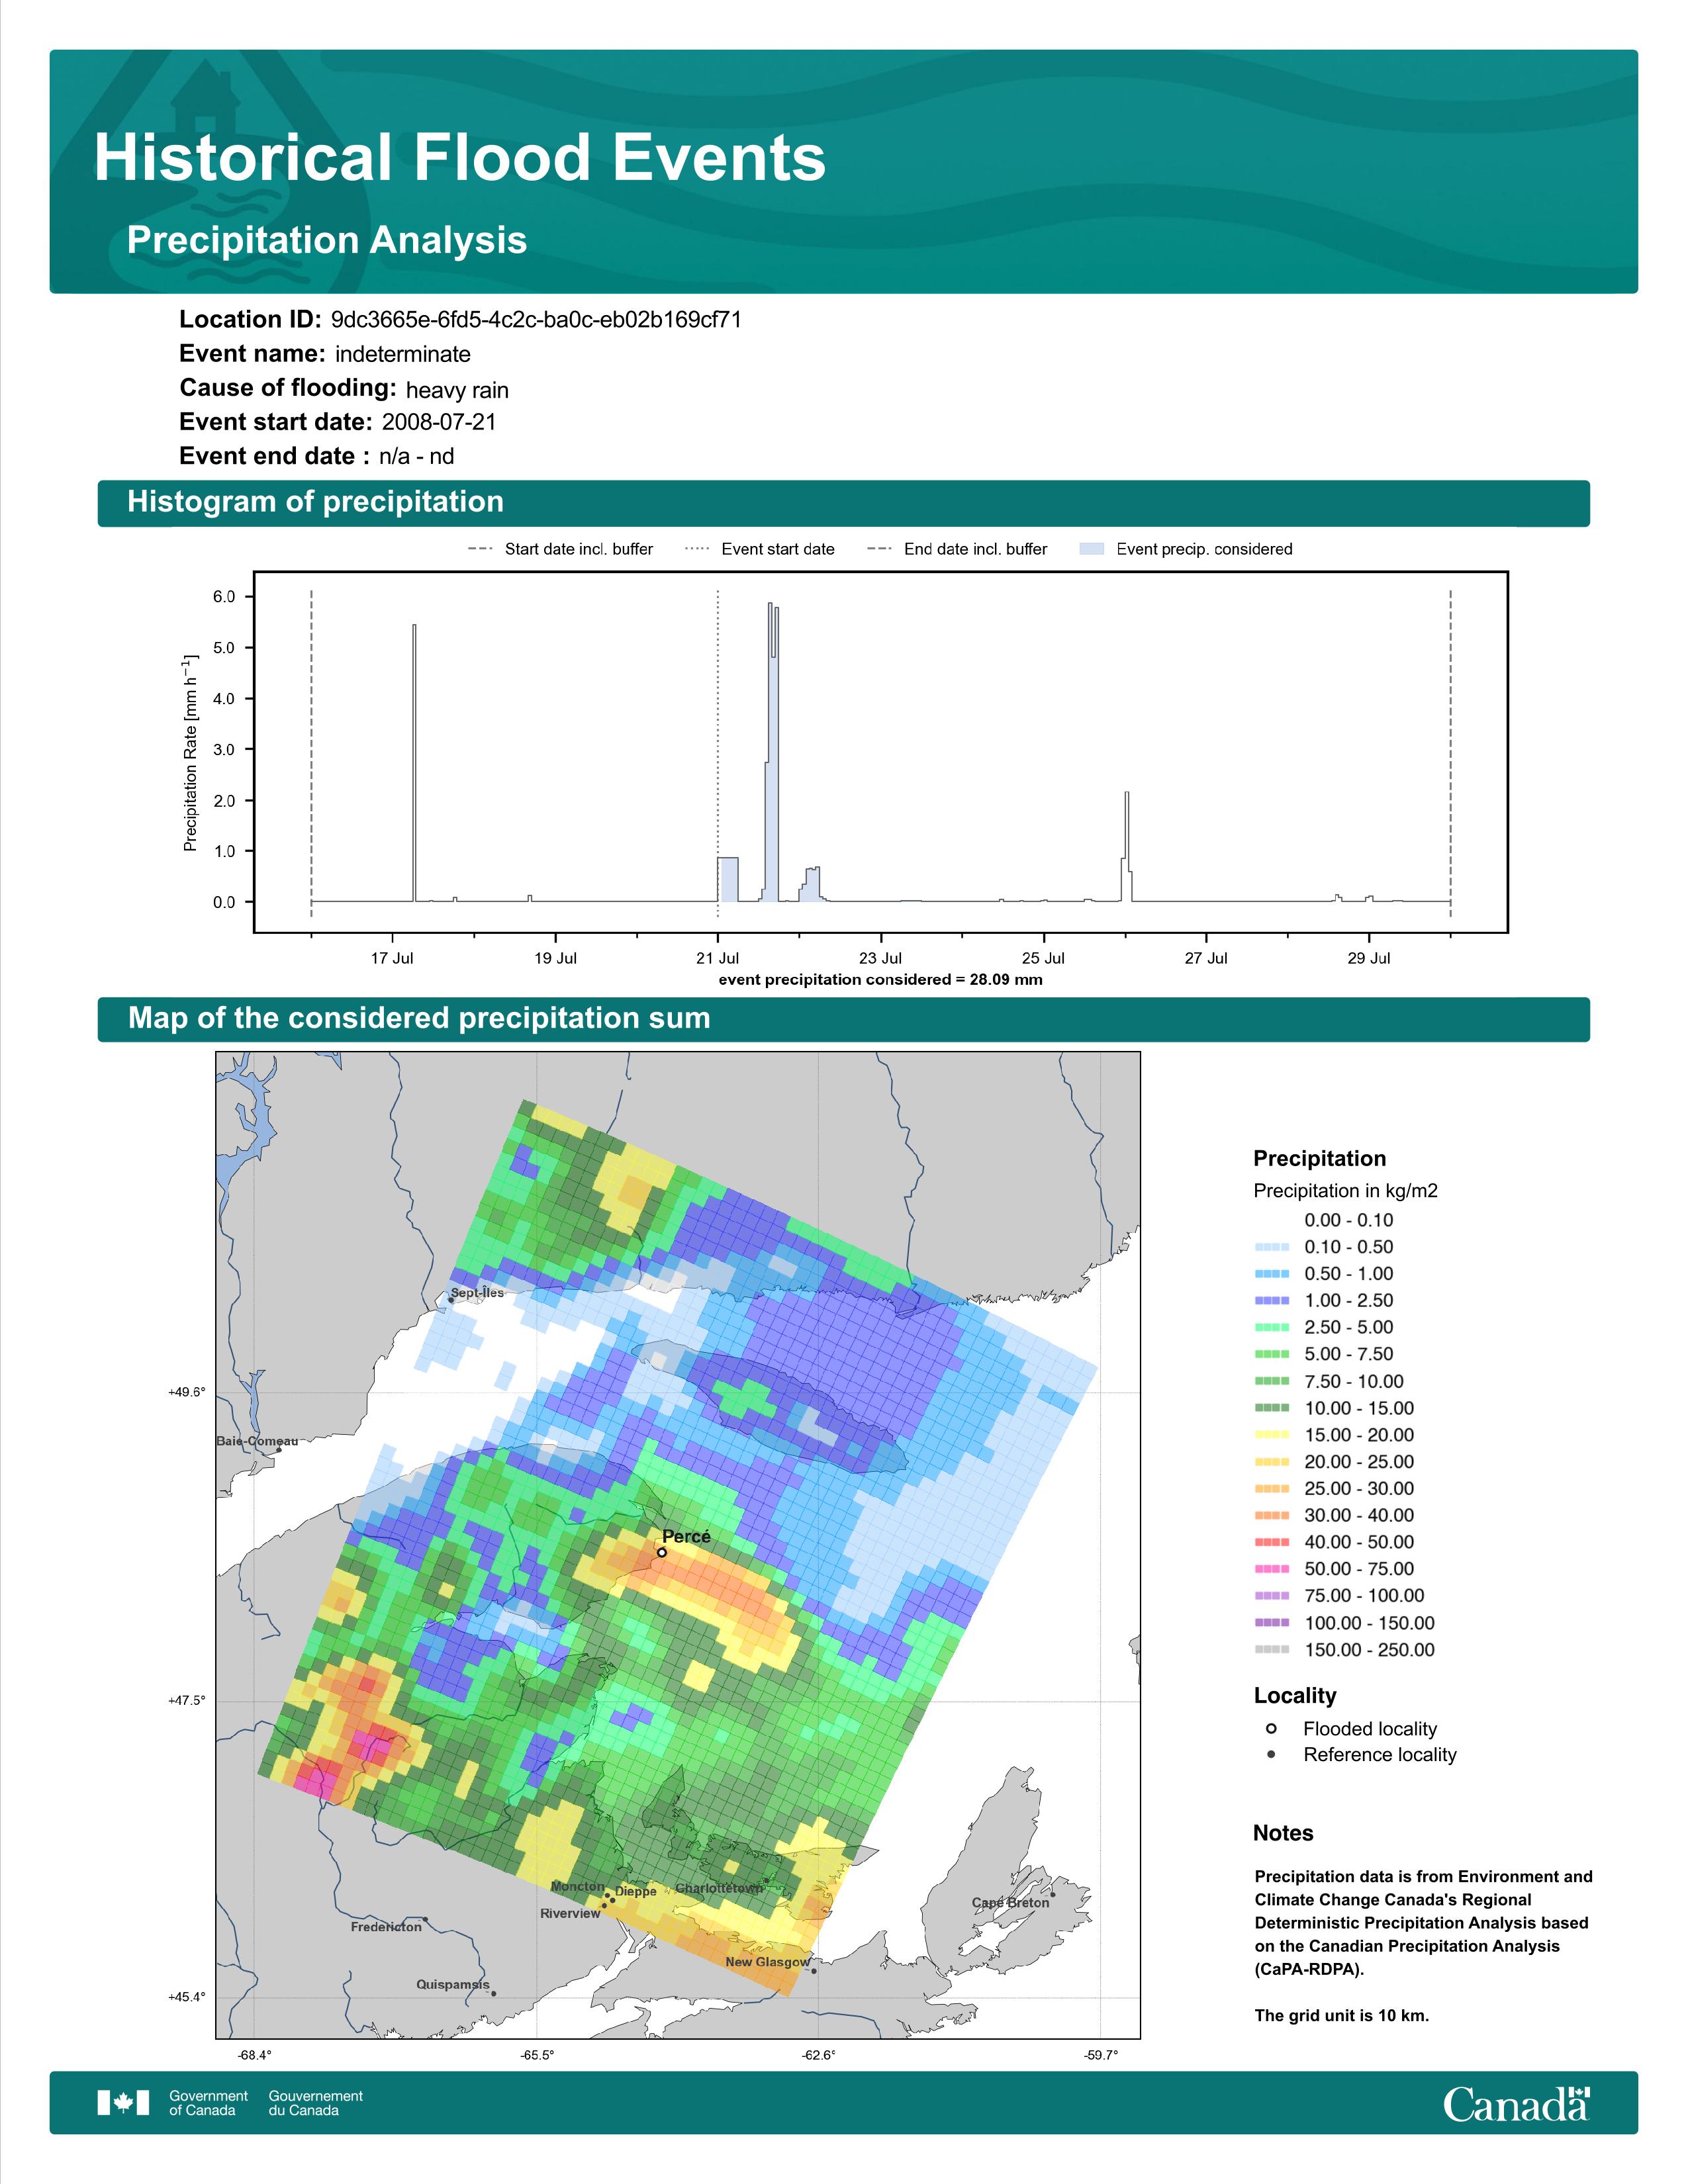This screenshot has height=2184, width=1688.
Task: Click the 0.10 - 0.50 precipitation swatch
Action: pyautogui.click(x=1272, y=1247)
